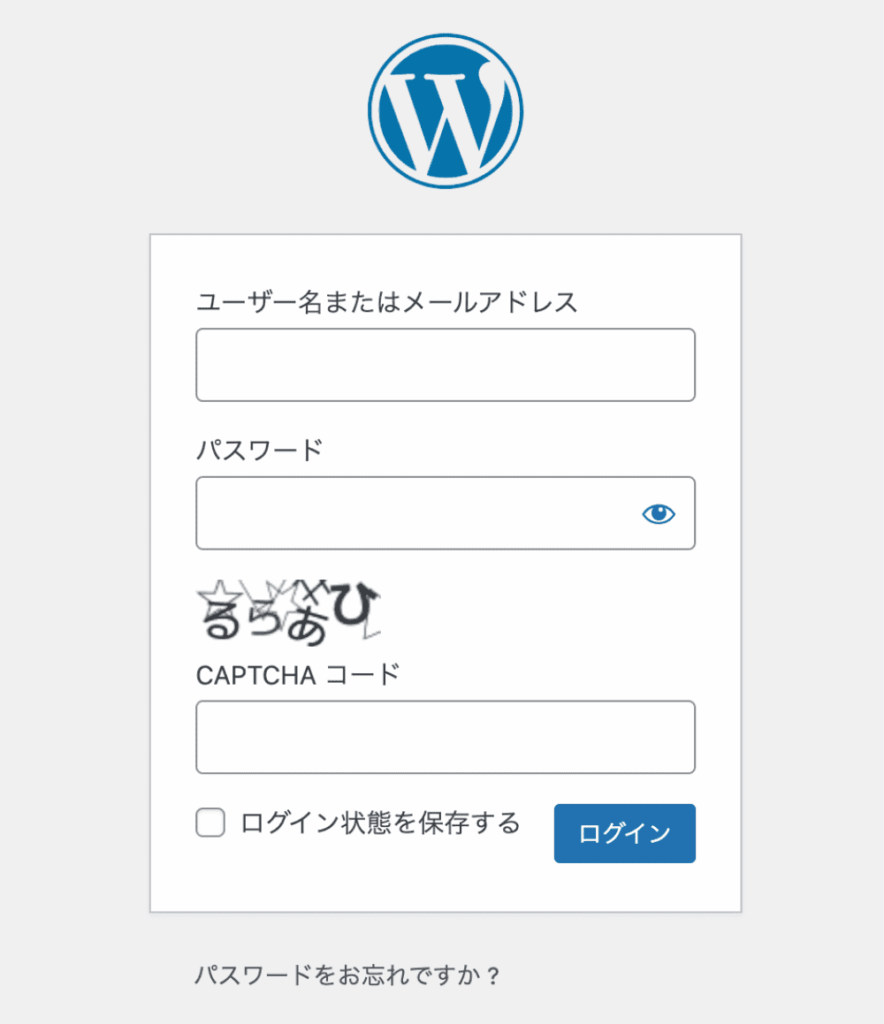Open the パスワードをお忘れですか？ link
The height and width of the screenshot is (1024, 884).
pyautogui.click(x=347, y=975)
